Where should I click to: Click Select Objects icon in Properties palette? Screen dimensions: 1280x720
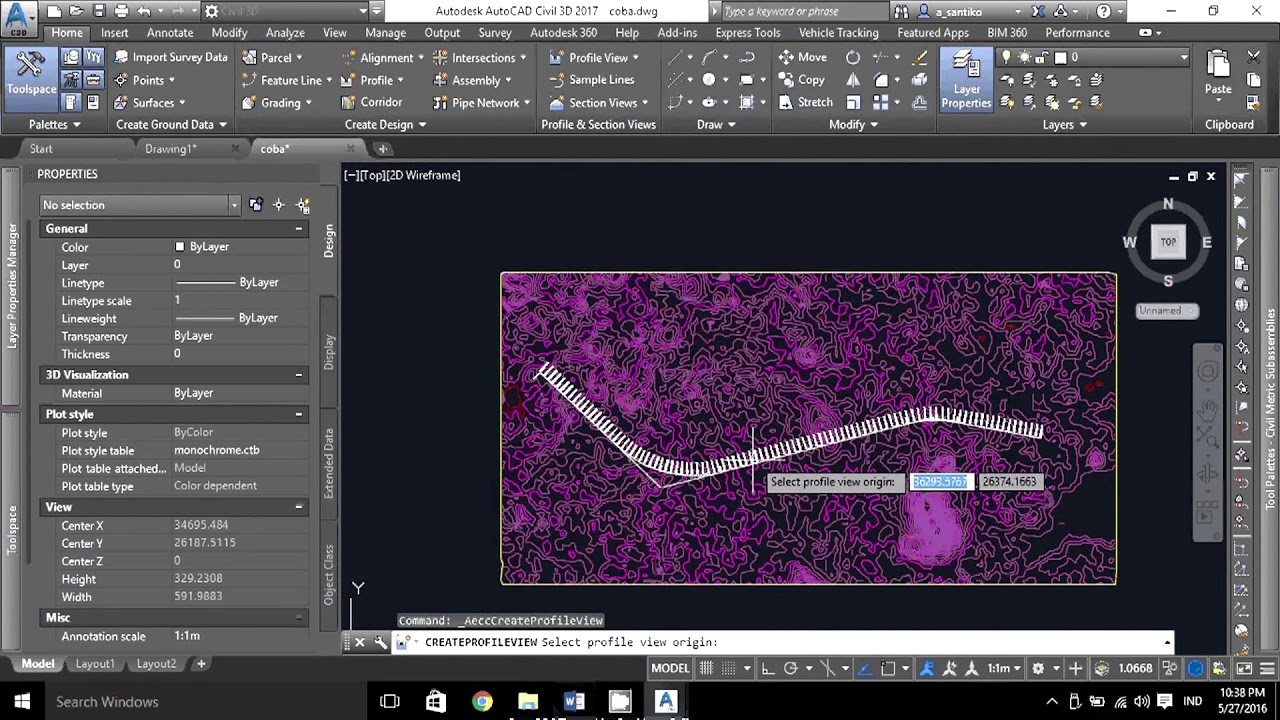(x=279, y=205)
